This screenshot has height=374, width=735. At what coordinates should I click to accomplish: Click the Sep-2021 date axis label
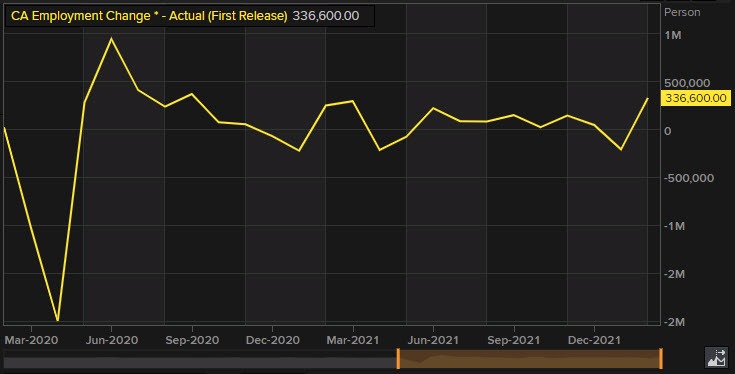(x=514, y=340)
